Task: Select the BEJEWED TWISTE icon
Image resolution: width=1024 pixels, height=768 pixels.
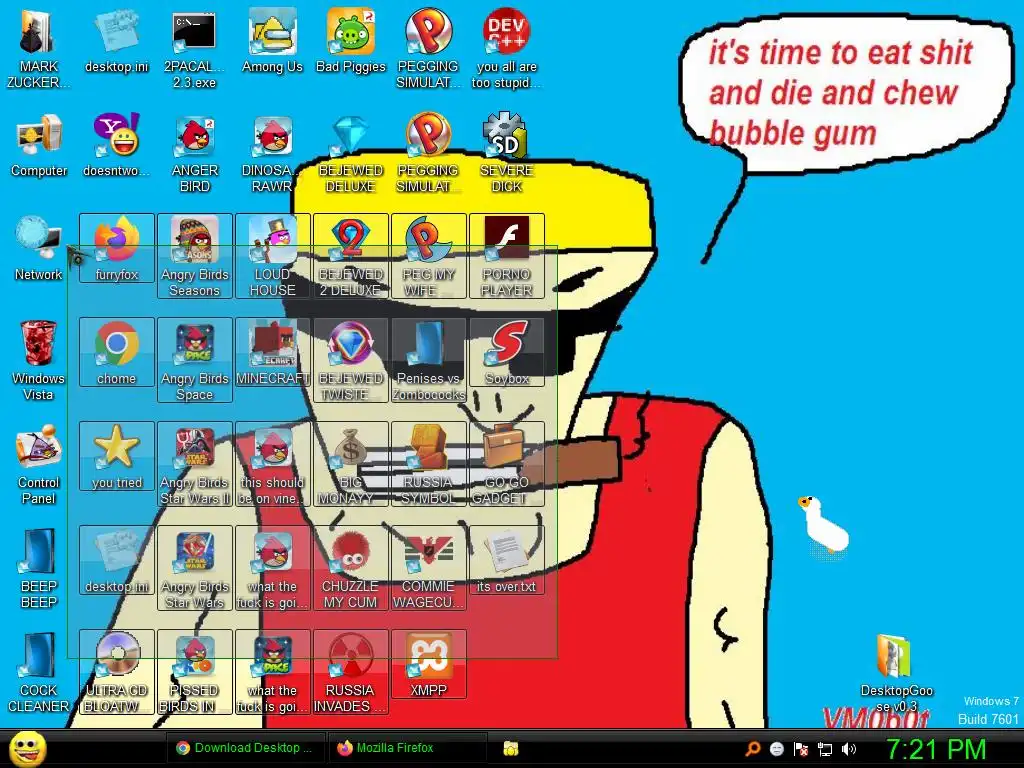Action: [x=351, y=360]
